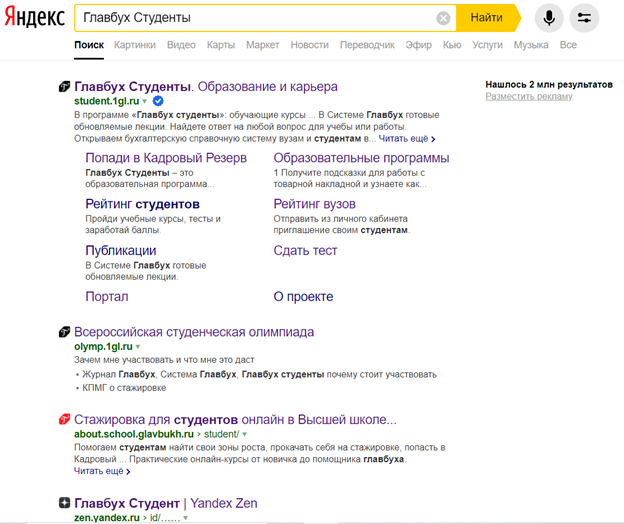Viewport: 624px width, 524px height.
Task: Open the Переводчик tab
Action: pos(367,45)
